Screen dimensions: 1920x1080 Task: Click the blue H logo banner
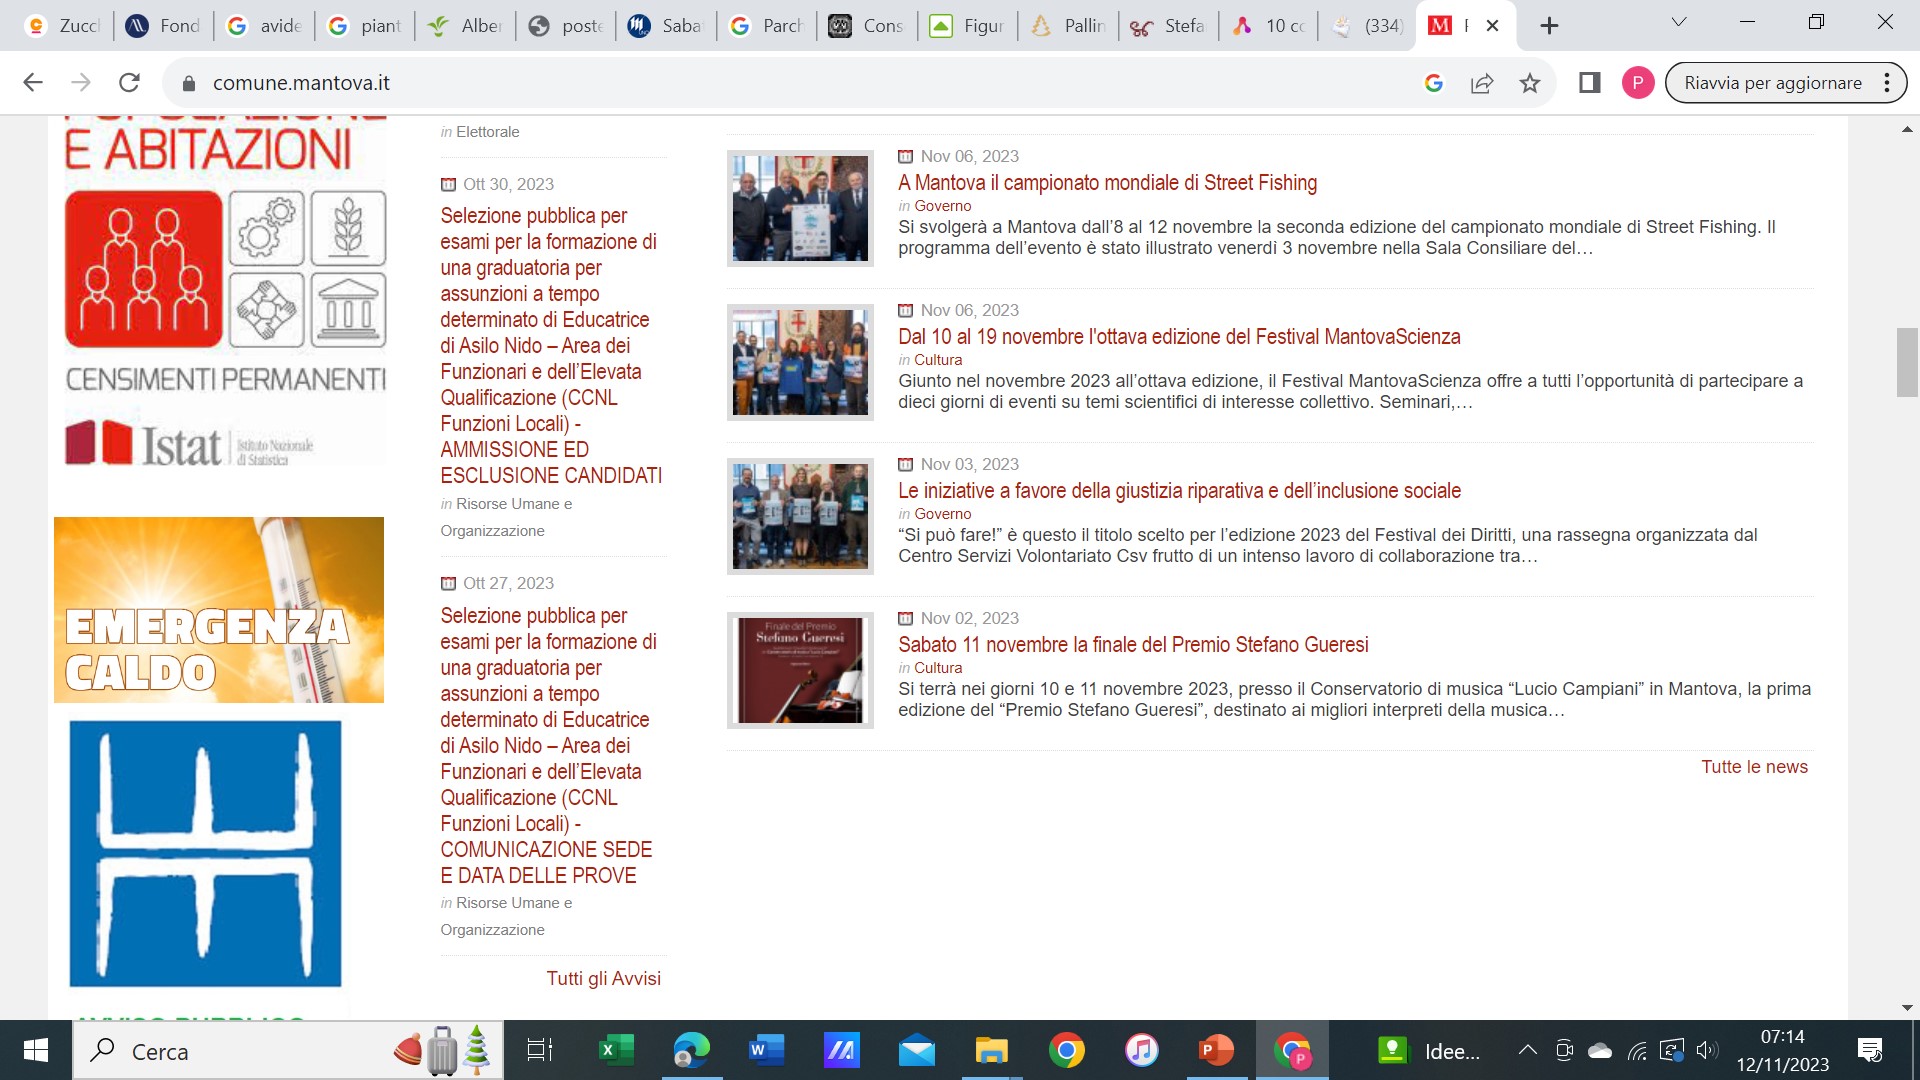point(205,853)
